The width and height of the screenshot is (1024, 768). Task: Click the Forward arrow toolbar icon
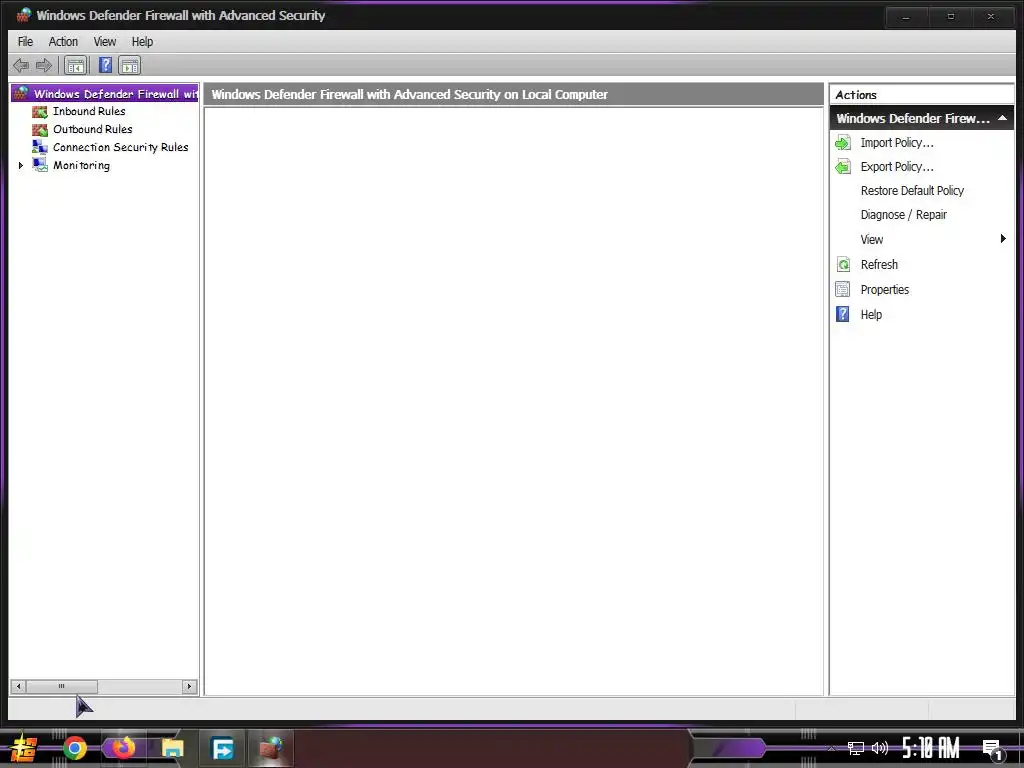point(44,65)
